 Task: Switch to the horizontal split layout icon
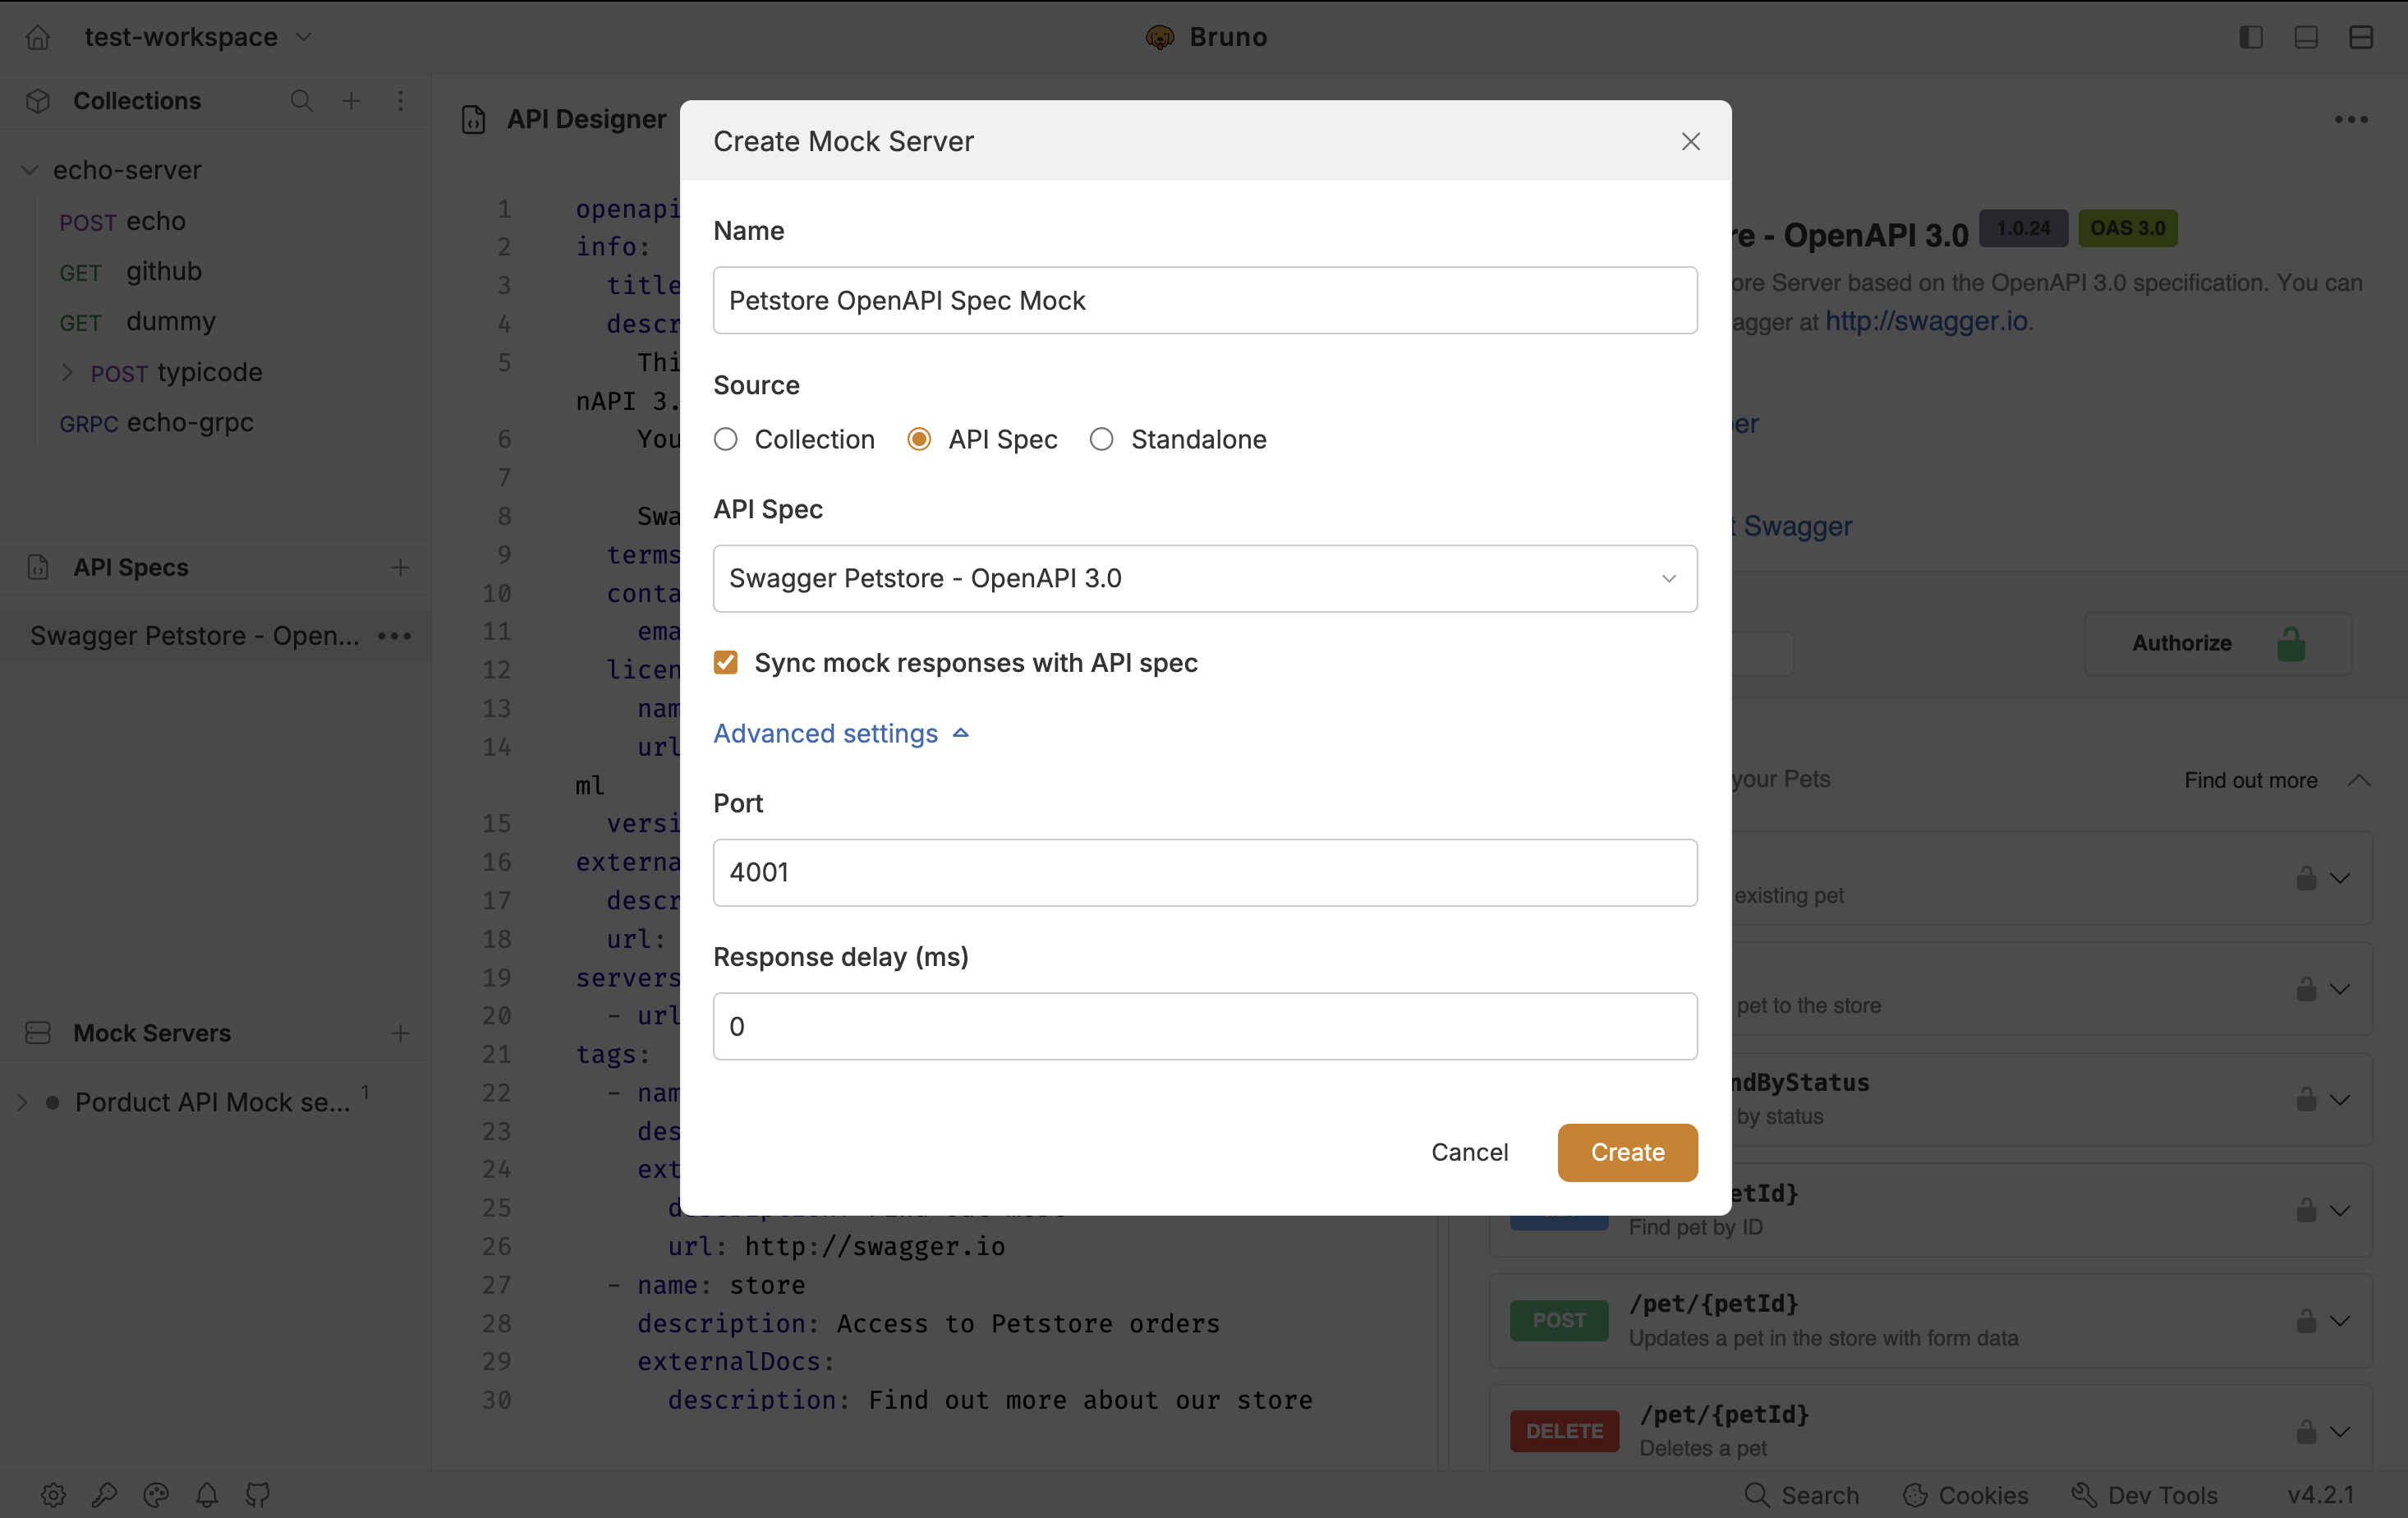pyautogui.click(x=2361, y=37)
